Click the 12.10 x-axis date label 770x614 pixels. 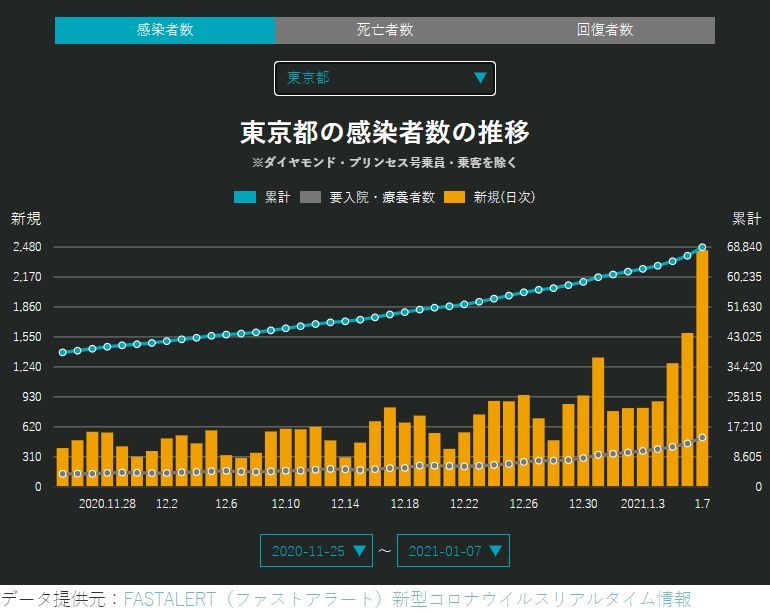(x=285, y=504)
